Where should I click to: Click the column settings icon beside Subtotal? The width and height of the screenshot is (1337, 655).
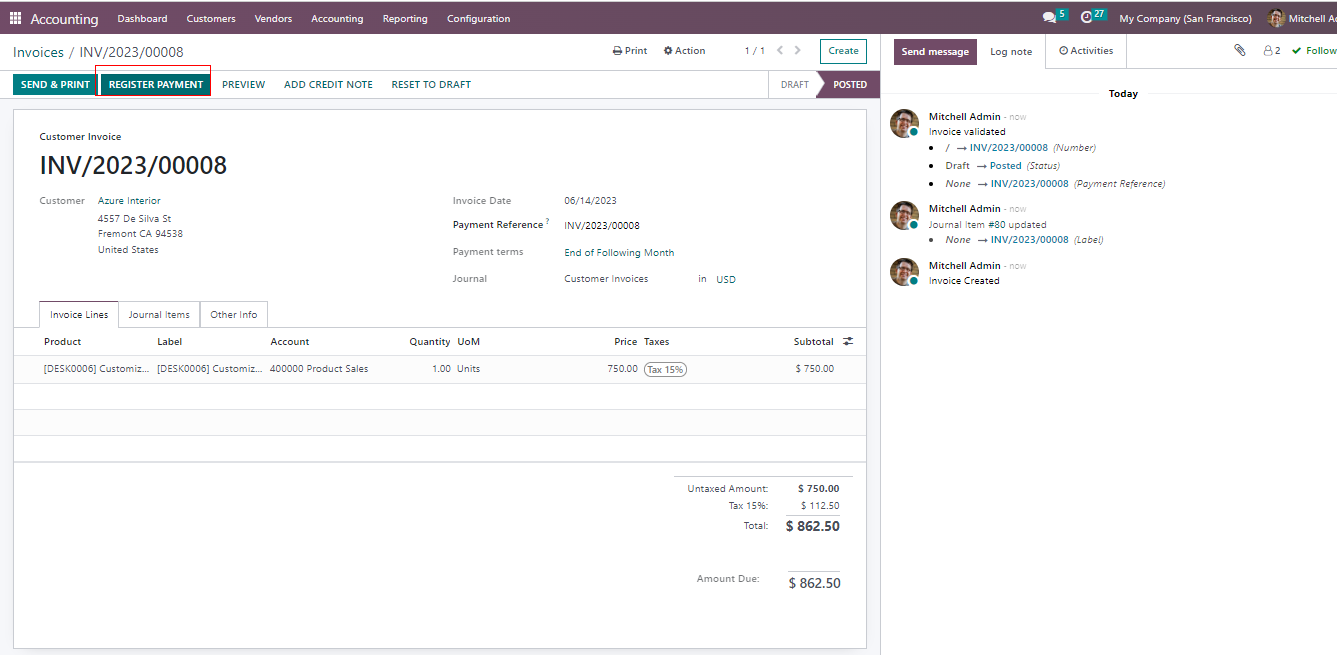tap(848, 342)
